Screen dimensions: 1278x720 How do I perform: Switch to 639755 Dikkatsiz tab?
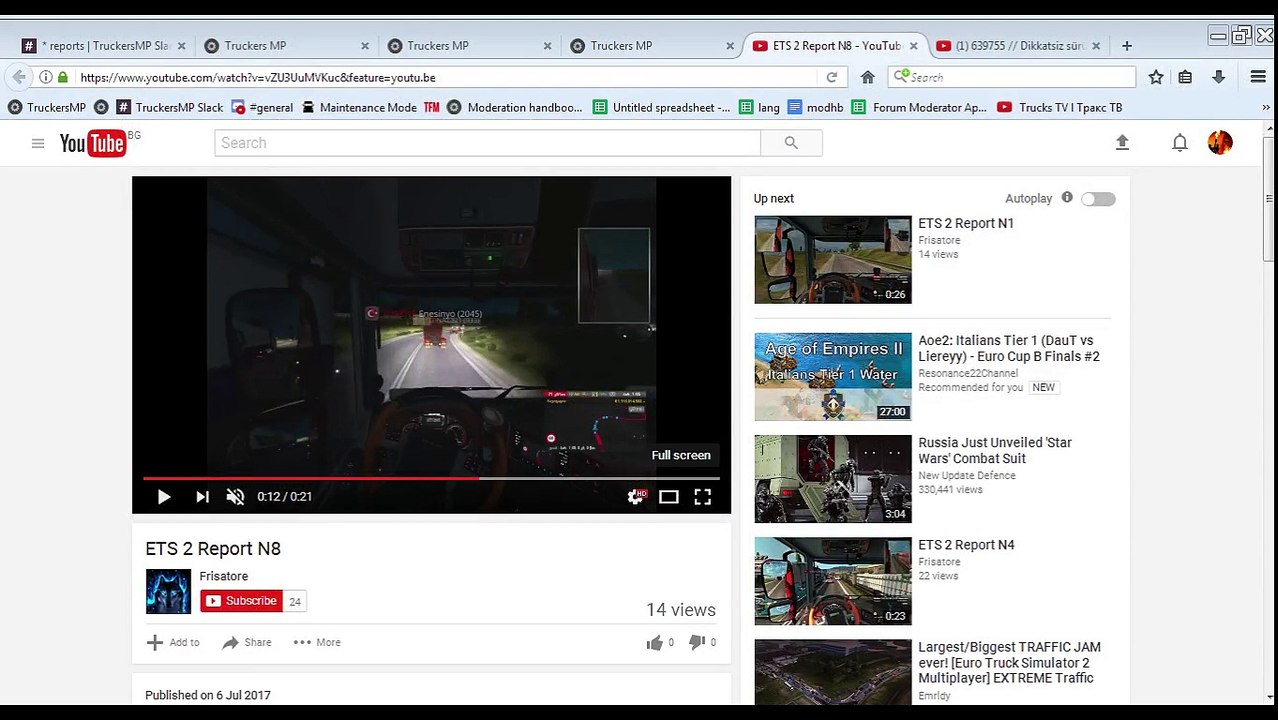[x=1017, y=45]
